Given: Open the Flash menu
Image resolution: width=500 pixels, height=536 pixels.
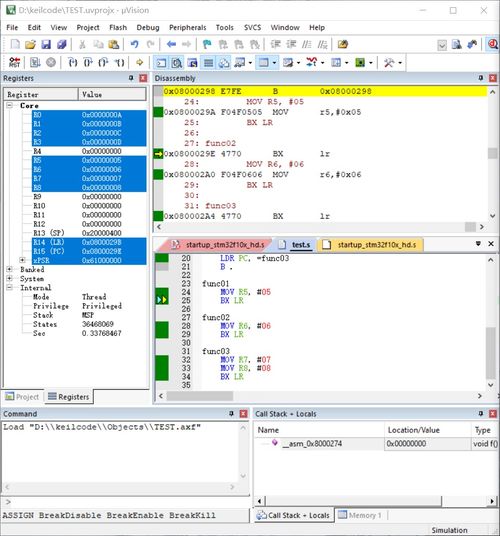Looking at the screenshot, I should click(118, 28).
